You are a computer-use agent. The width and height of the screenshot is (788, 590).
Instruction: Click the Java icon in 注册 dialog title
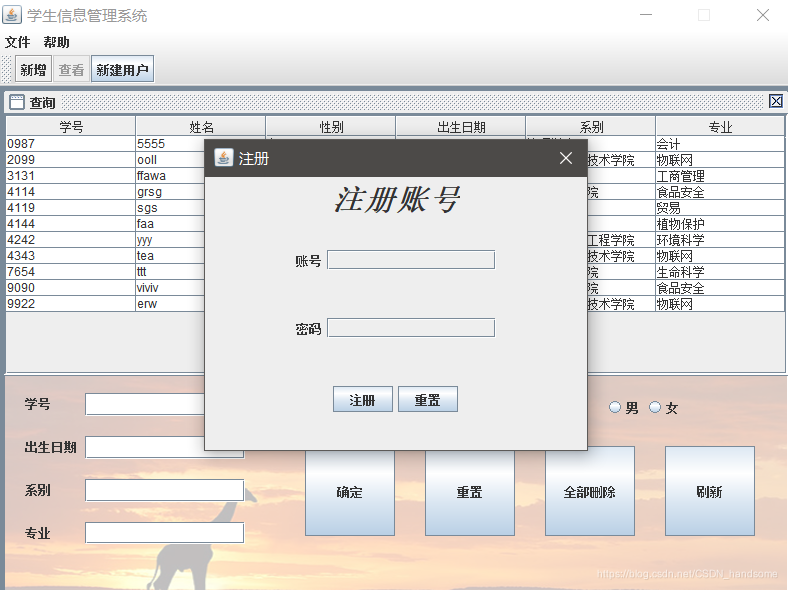[224, 158]
